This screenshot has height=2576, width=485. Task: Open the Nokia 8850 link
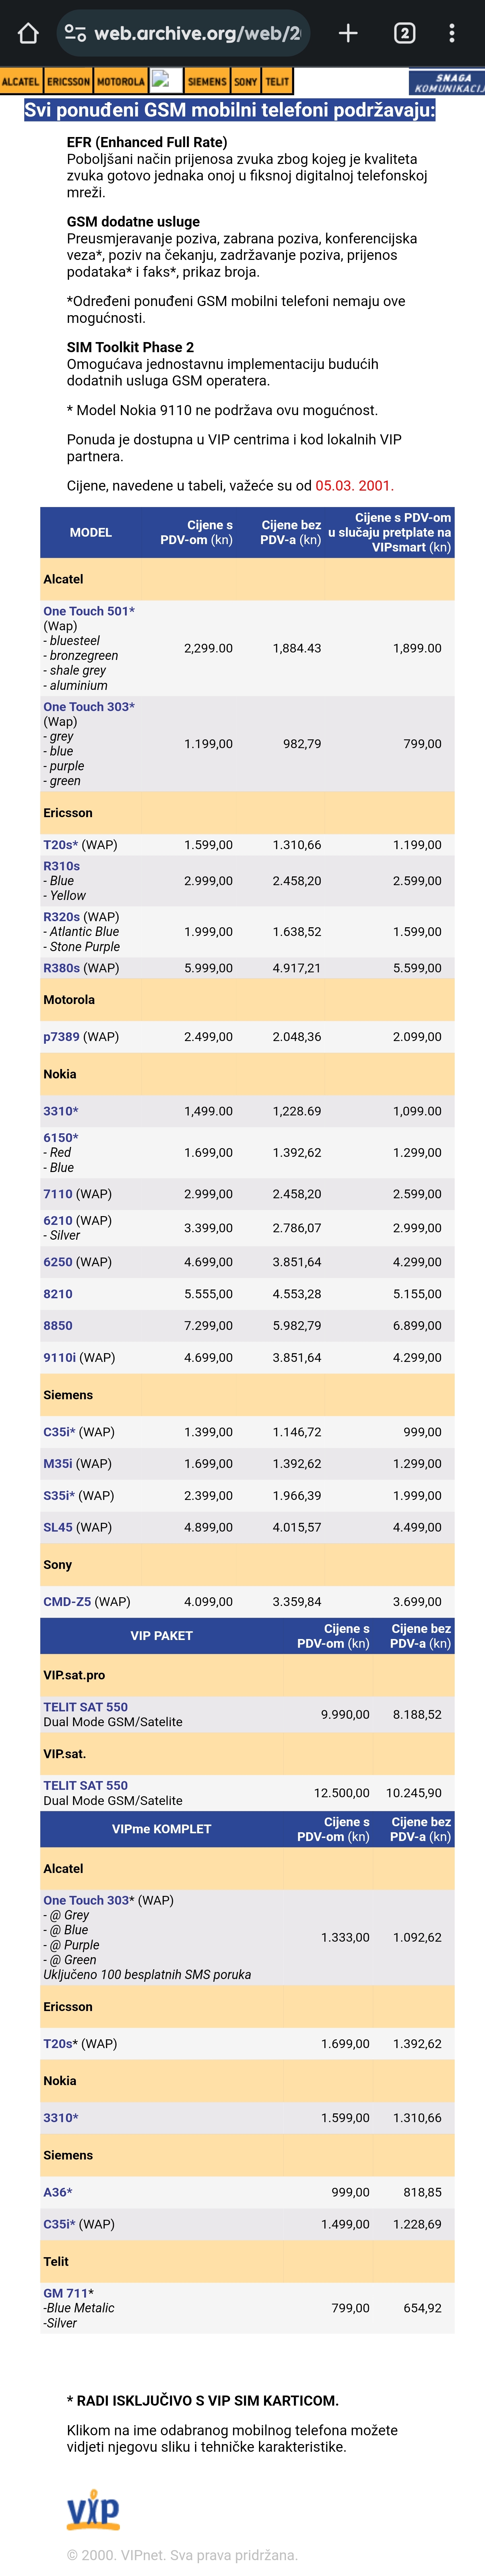pyautogui.click(x=58, y=1326)
